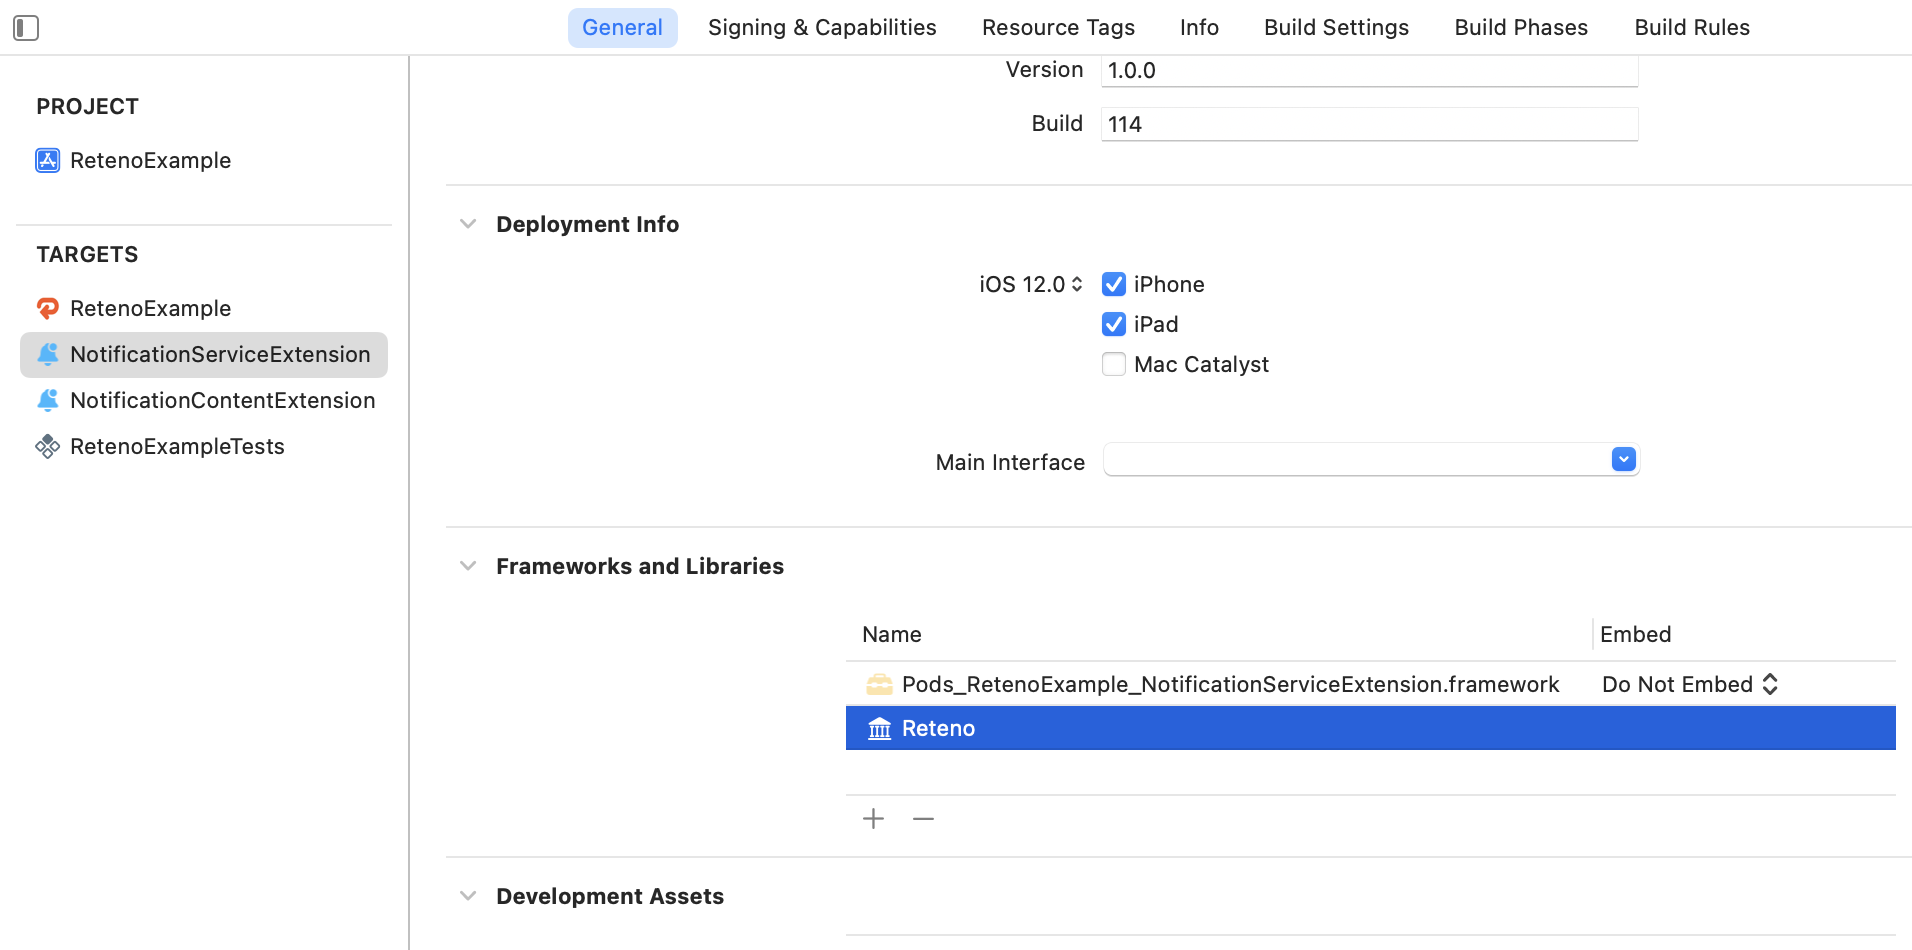Viewport: 1912px width, 950px height.
Task: Click the RetenoExample project blueprint icon
Action: tap(47, 160)
